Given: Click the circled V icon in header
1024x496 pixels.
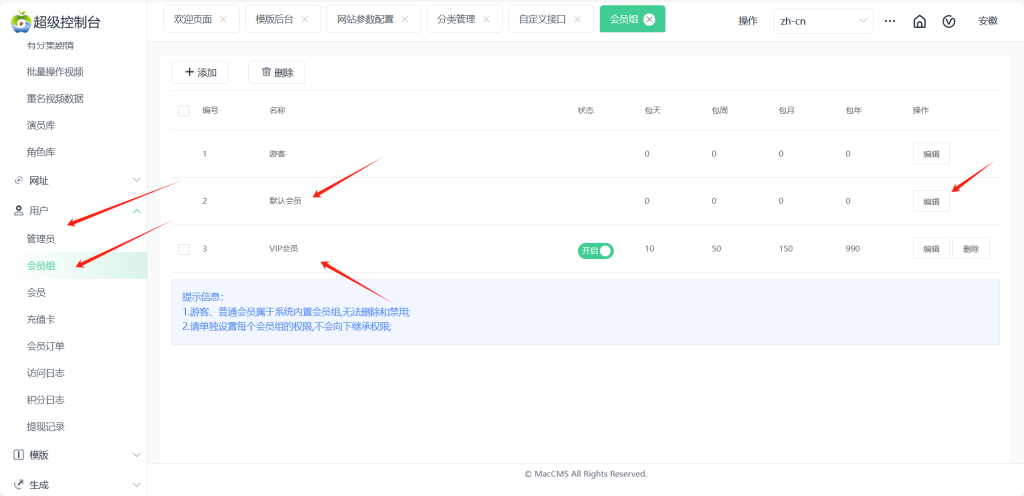Looking at the screenshot, I should [950, 22].
